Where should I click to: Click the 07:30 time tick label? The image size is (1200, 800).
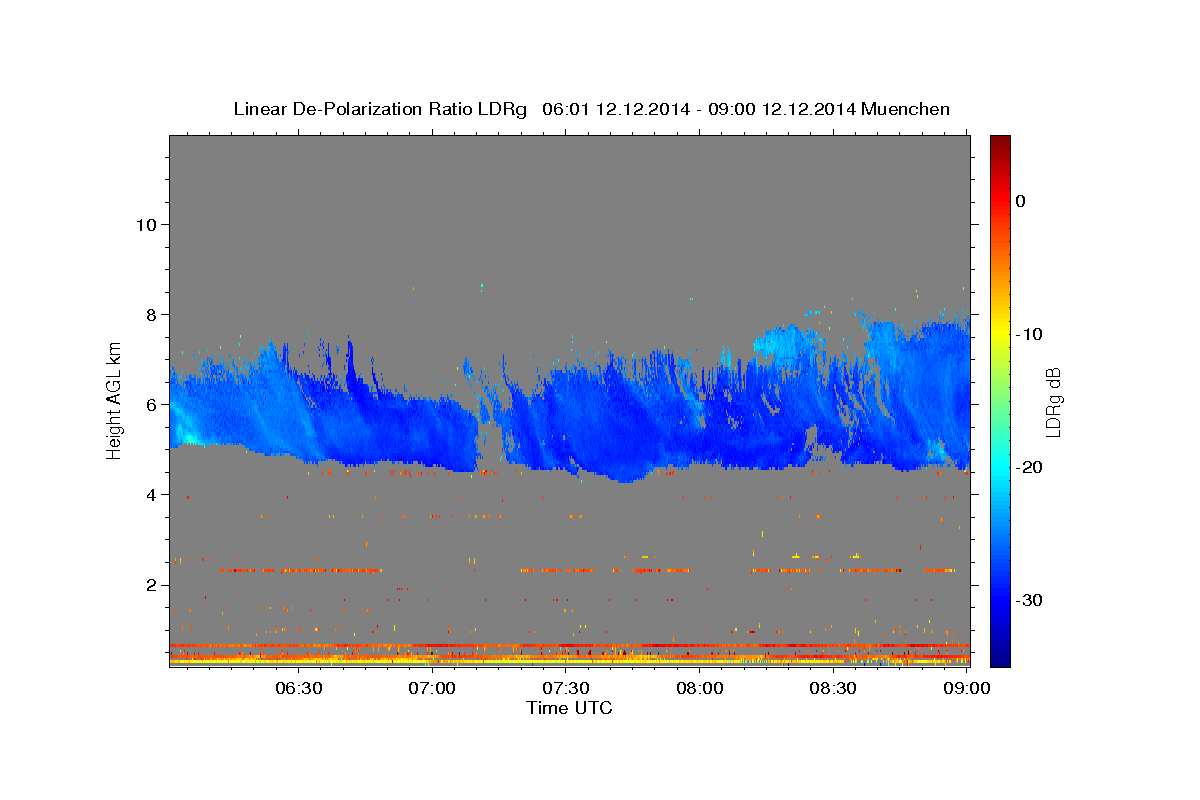pyautogui.click(x=568, y=688)
